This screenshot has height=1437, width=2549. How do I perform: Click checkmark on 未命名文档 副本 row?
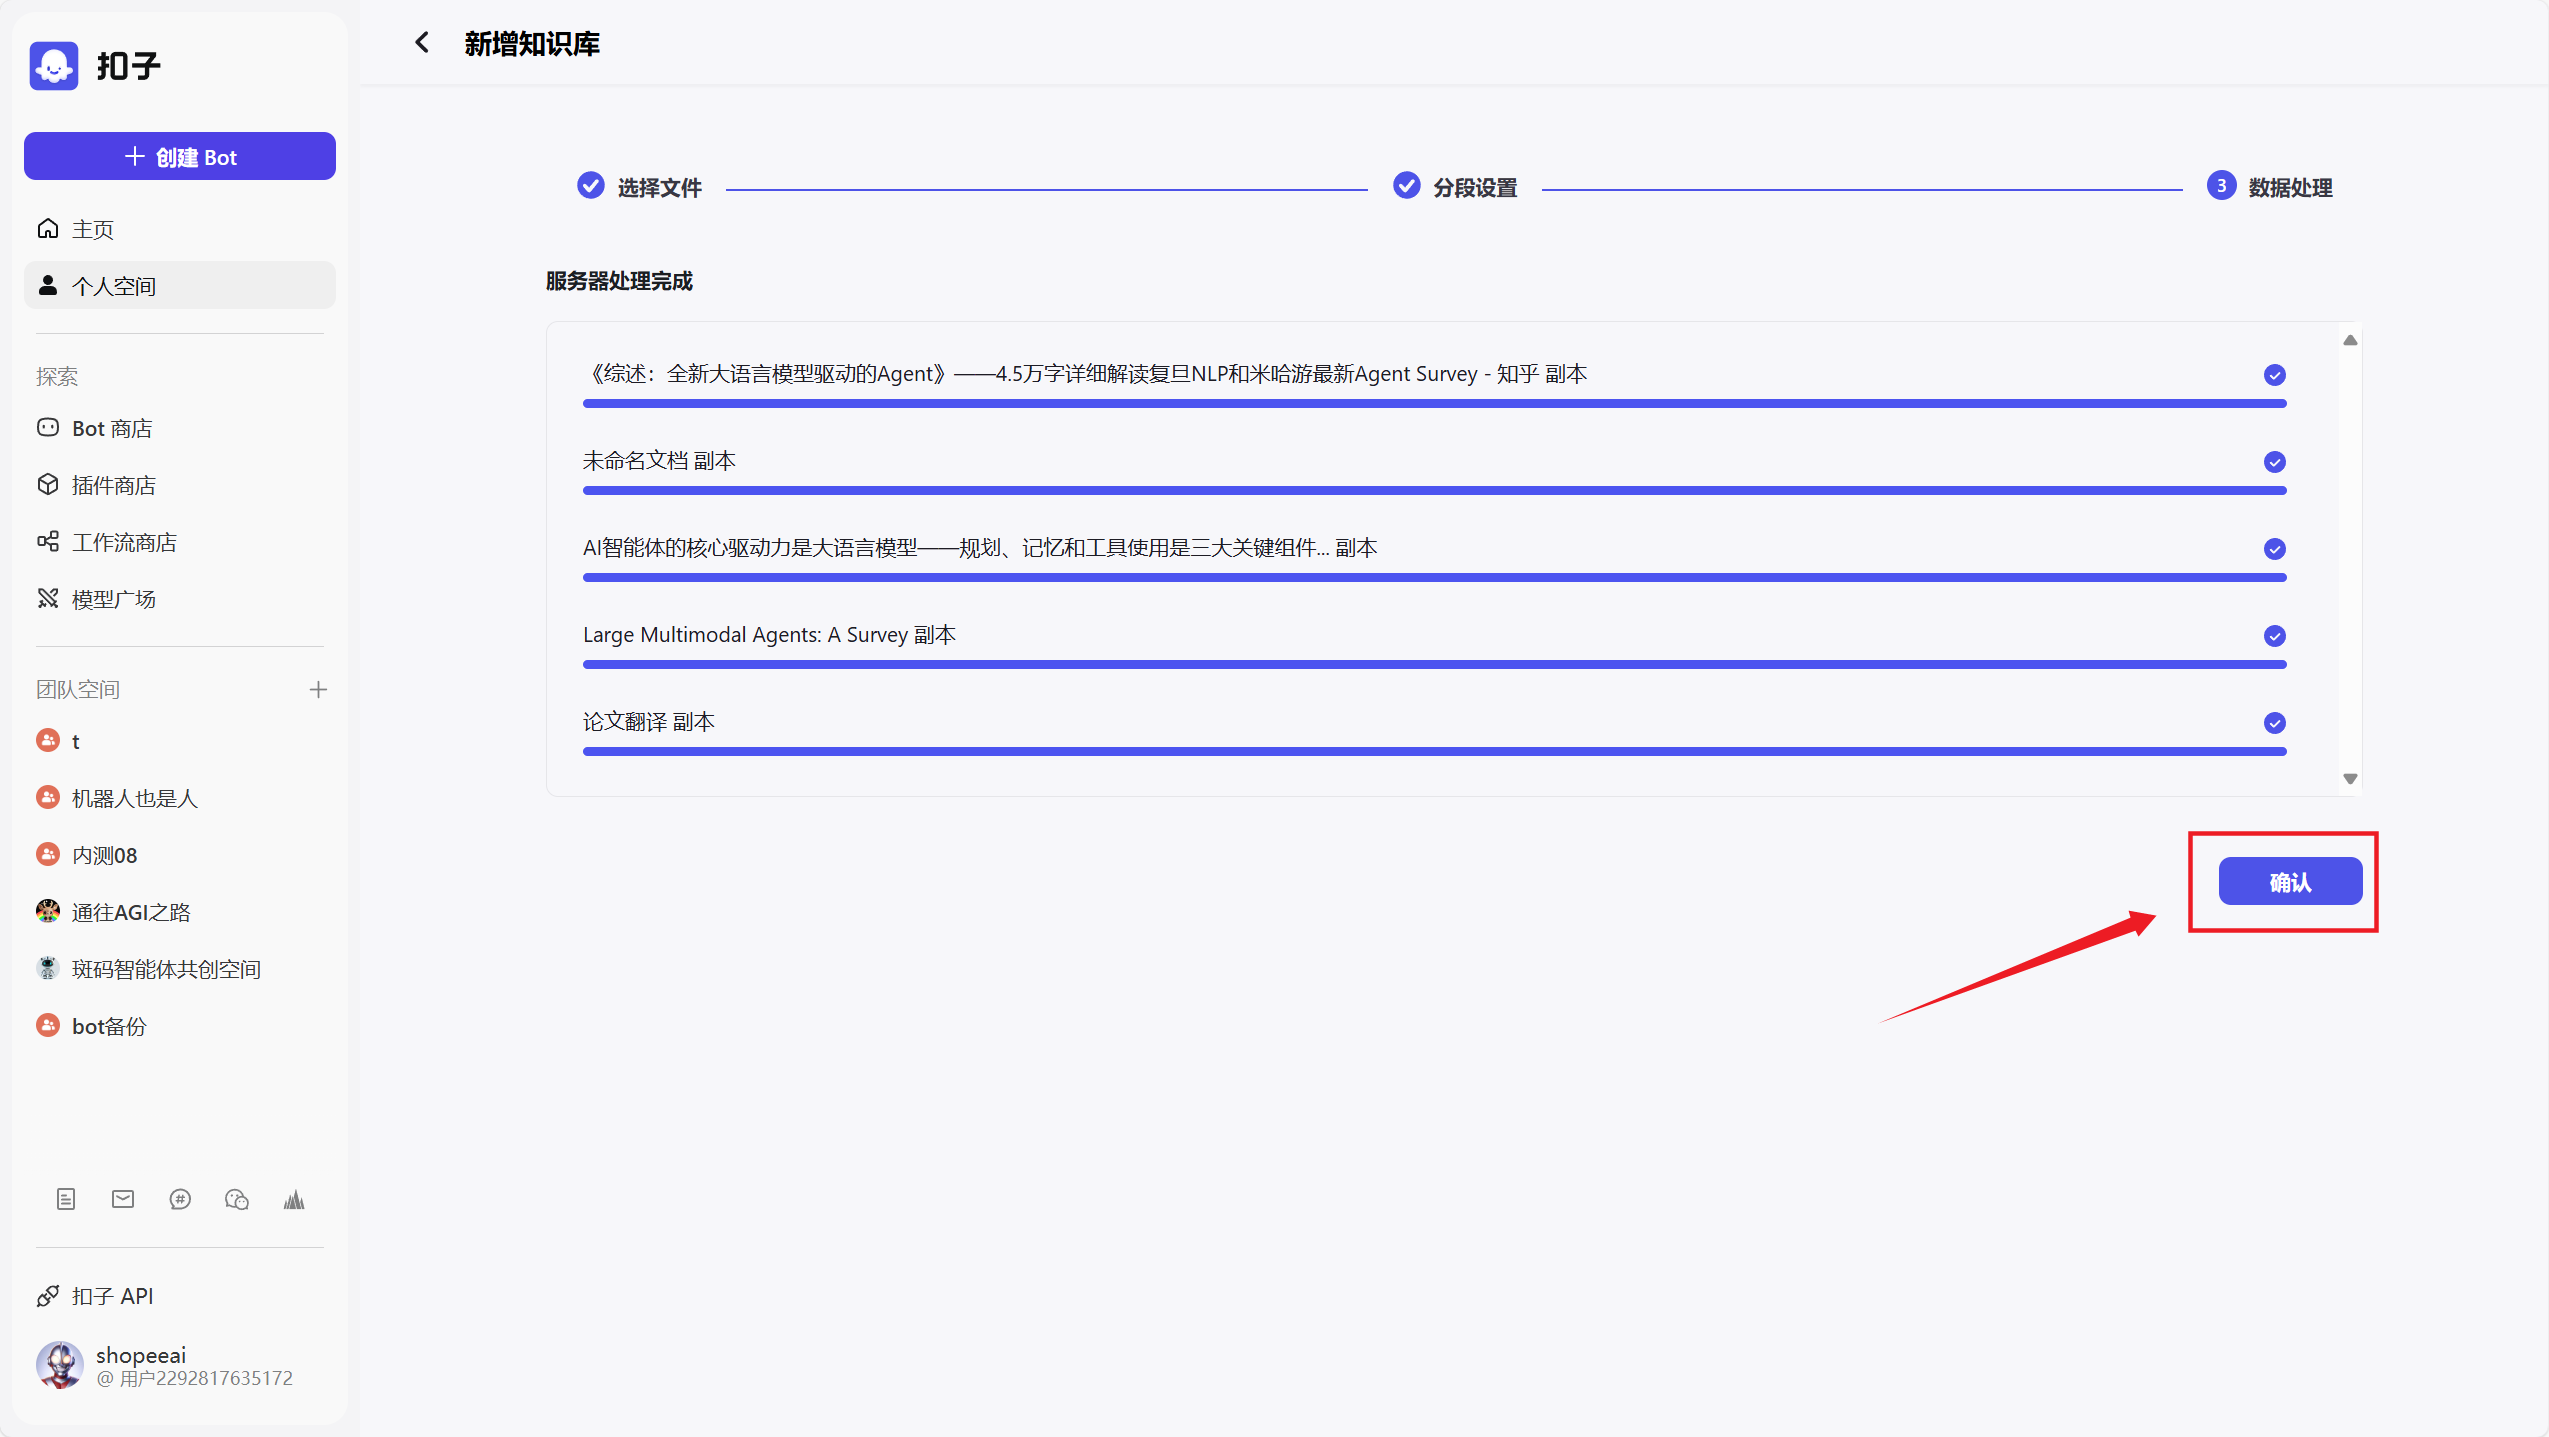2274,462
